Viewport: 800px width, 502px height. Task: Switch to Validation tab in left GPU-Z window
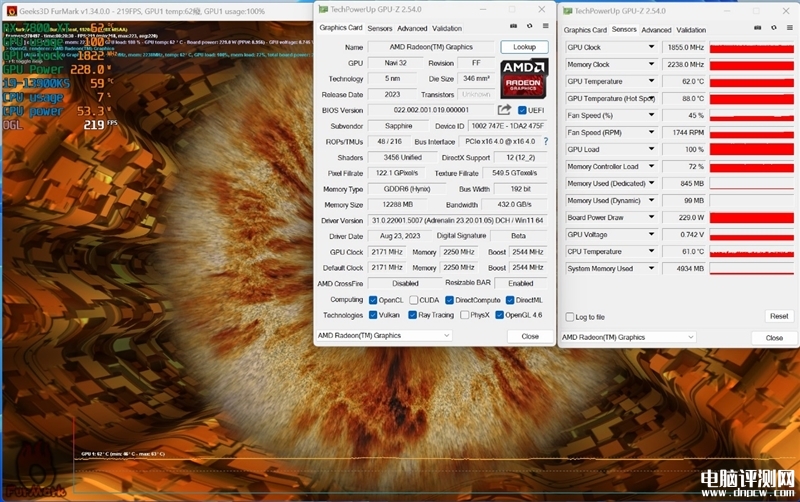click(x=447, y=29)
